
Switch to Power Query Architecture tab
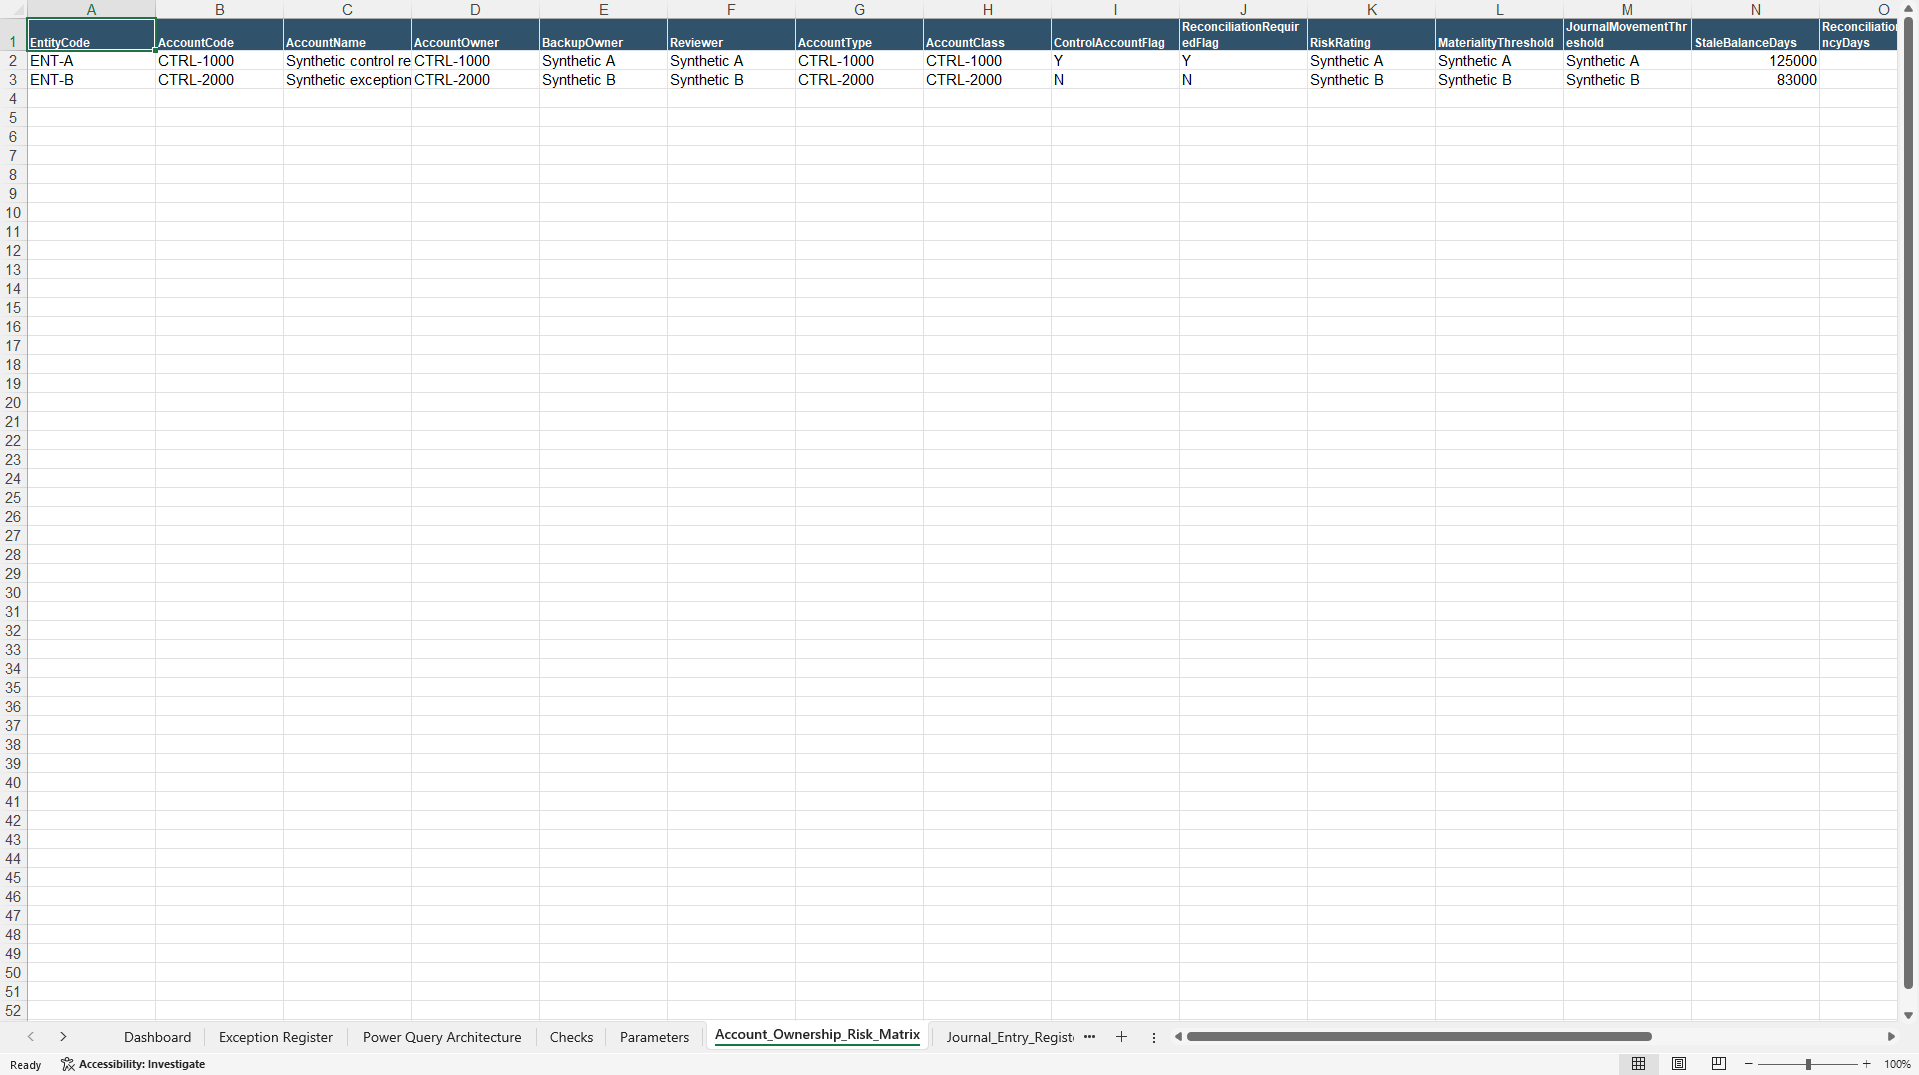click(x=442, y=1037)
